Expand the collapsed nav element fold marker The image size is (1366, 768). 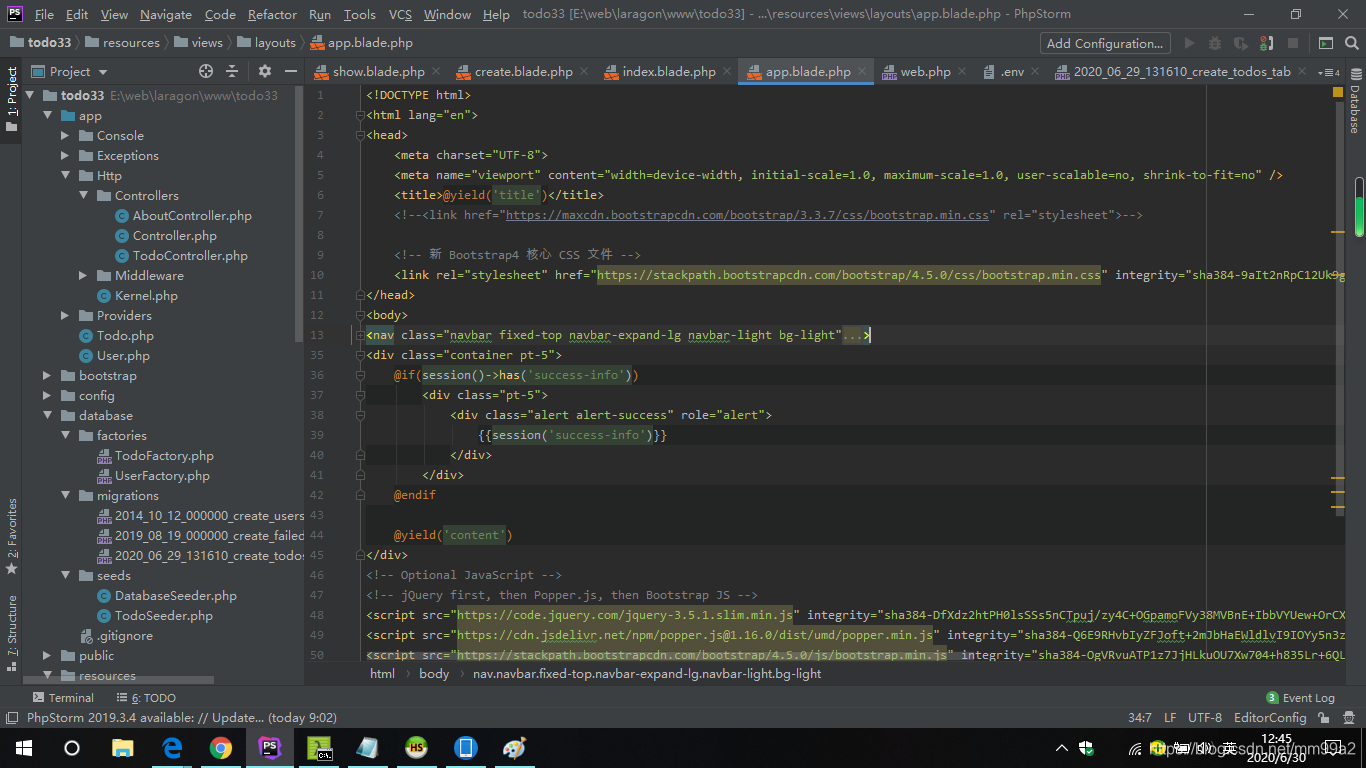click(359, 336)
